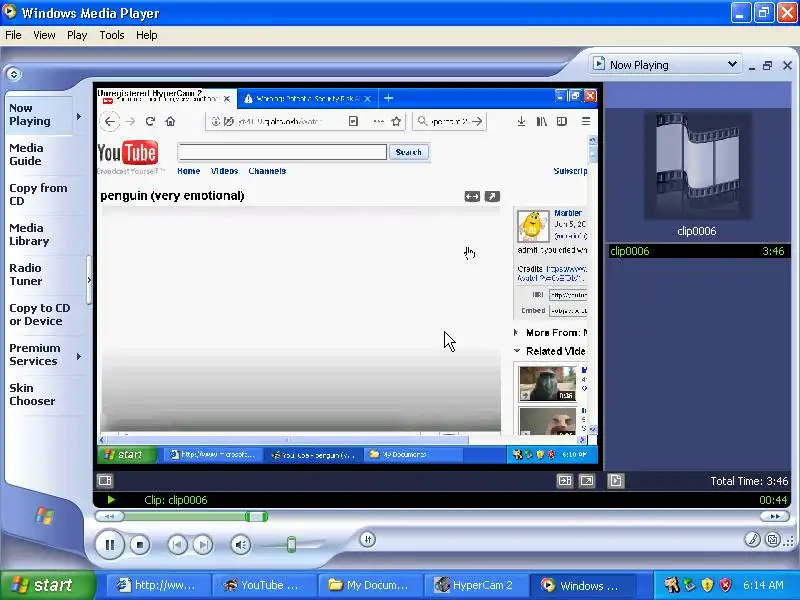Toggle shuffle mode button
Image resolution: width=800 pixels, height=600 pixels.
tap(368, 539)
